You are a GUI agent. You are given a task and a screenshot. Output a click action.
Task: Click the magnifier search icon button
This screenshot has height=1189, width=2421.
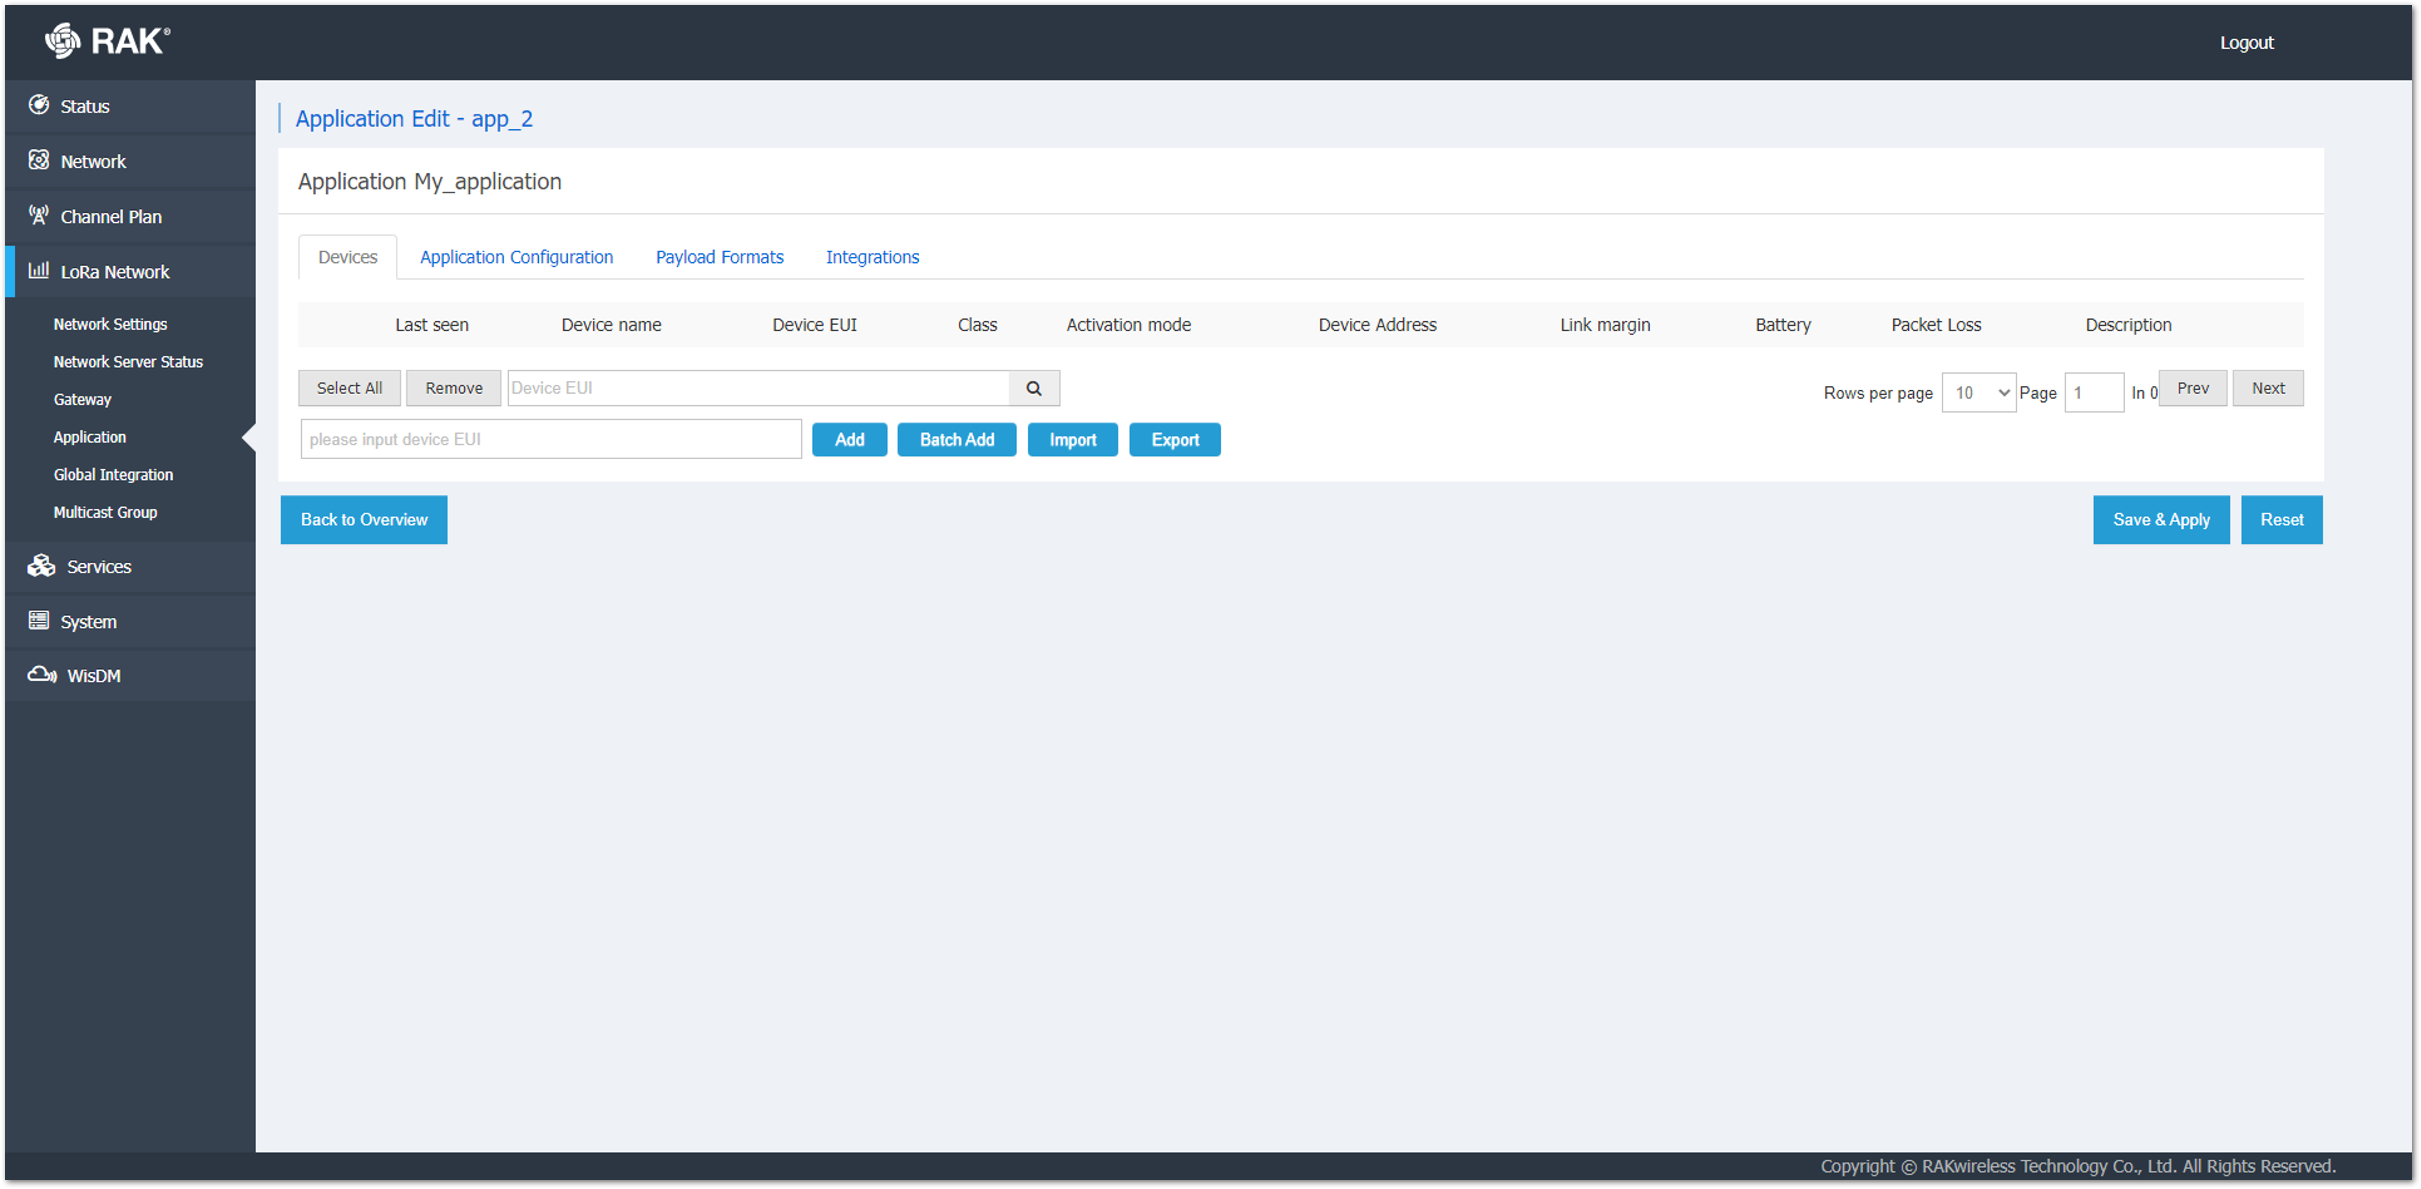[1034, 388]
